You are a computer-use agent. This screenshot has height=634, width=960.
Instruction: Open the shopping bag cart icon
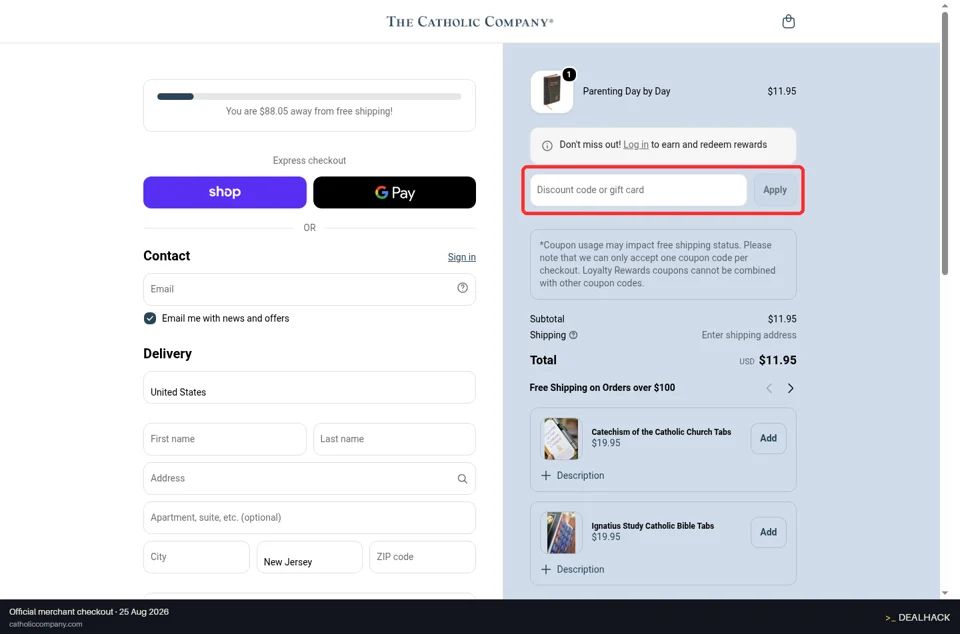click(789, 21)
